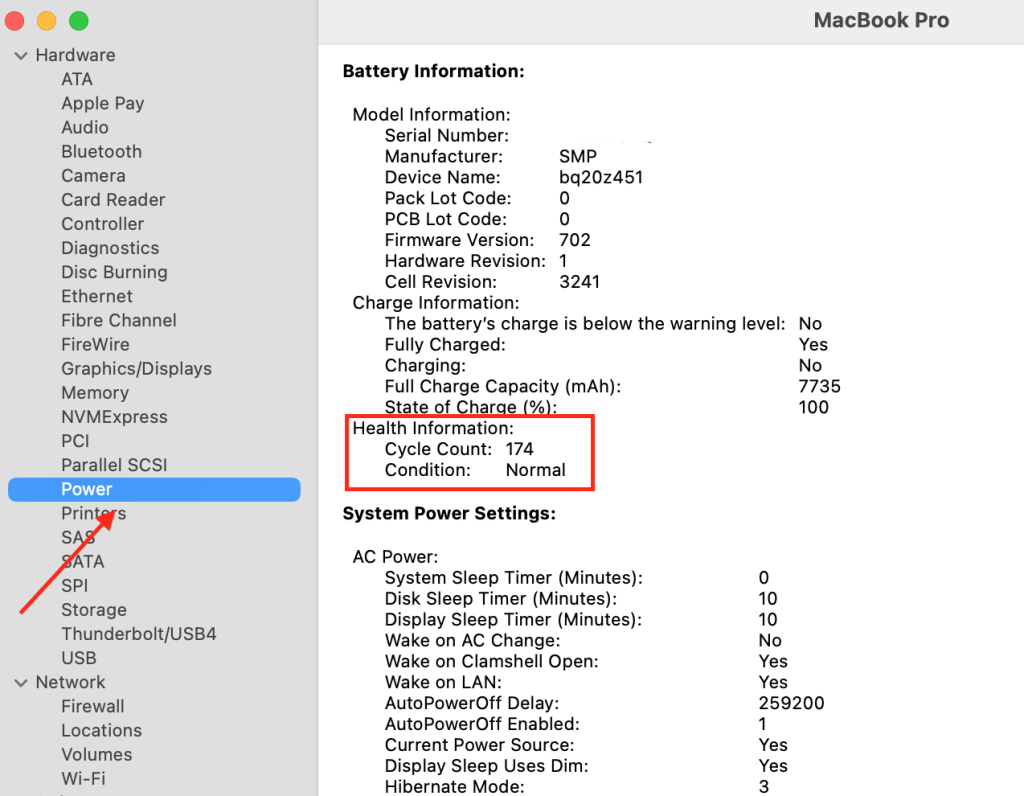Click the Health Information label
The height and width of the screenshot is (796, 1024).
click(x=434, y=428)
